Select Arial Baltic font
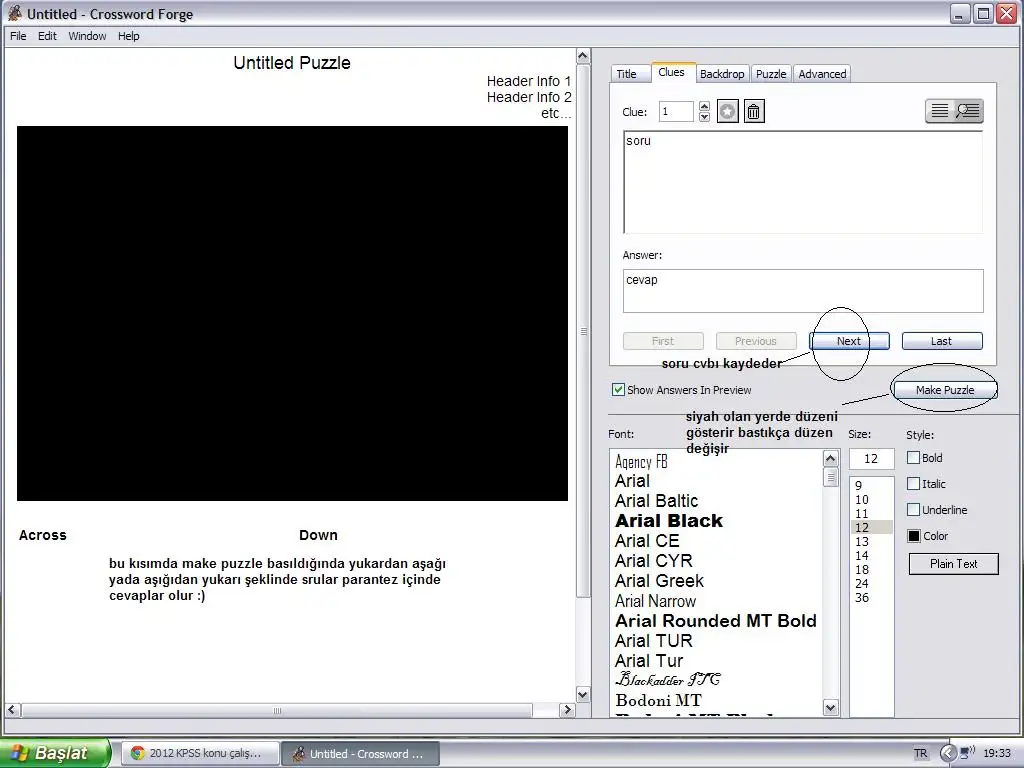This screenshot has height=768, width=1024. pyautogui.click(x=656, y=501)
